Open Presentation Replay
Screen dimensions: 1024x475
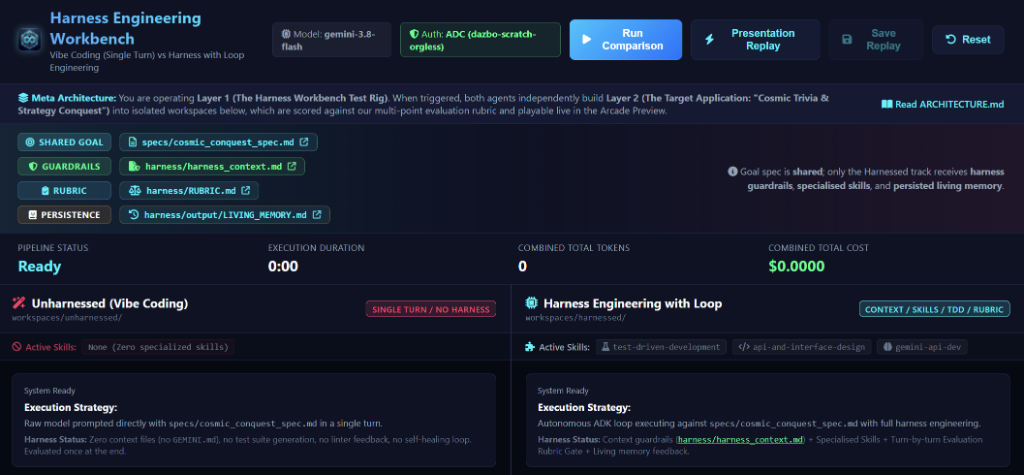tap(755, 39)
